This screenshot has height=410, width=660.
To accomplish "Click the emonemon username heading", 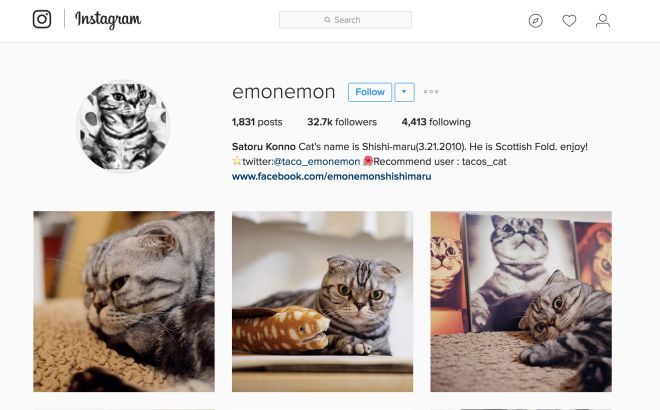I will 283,92.
